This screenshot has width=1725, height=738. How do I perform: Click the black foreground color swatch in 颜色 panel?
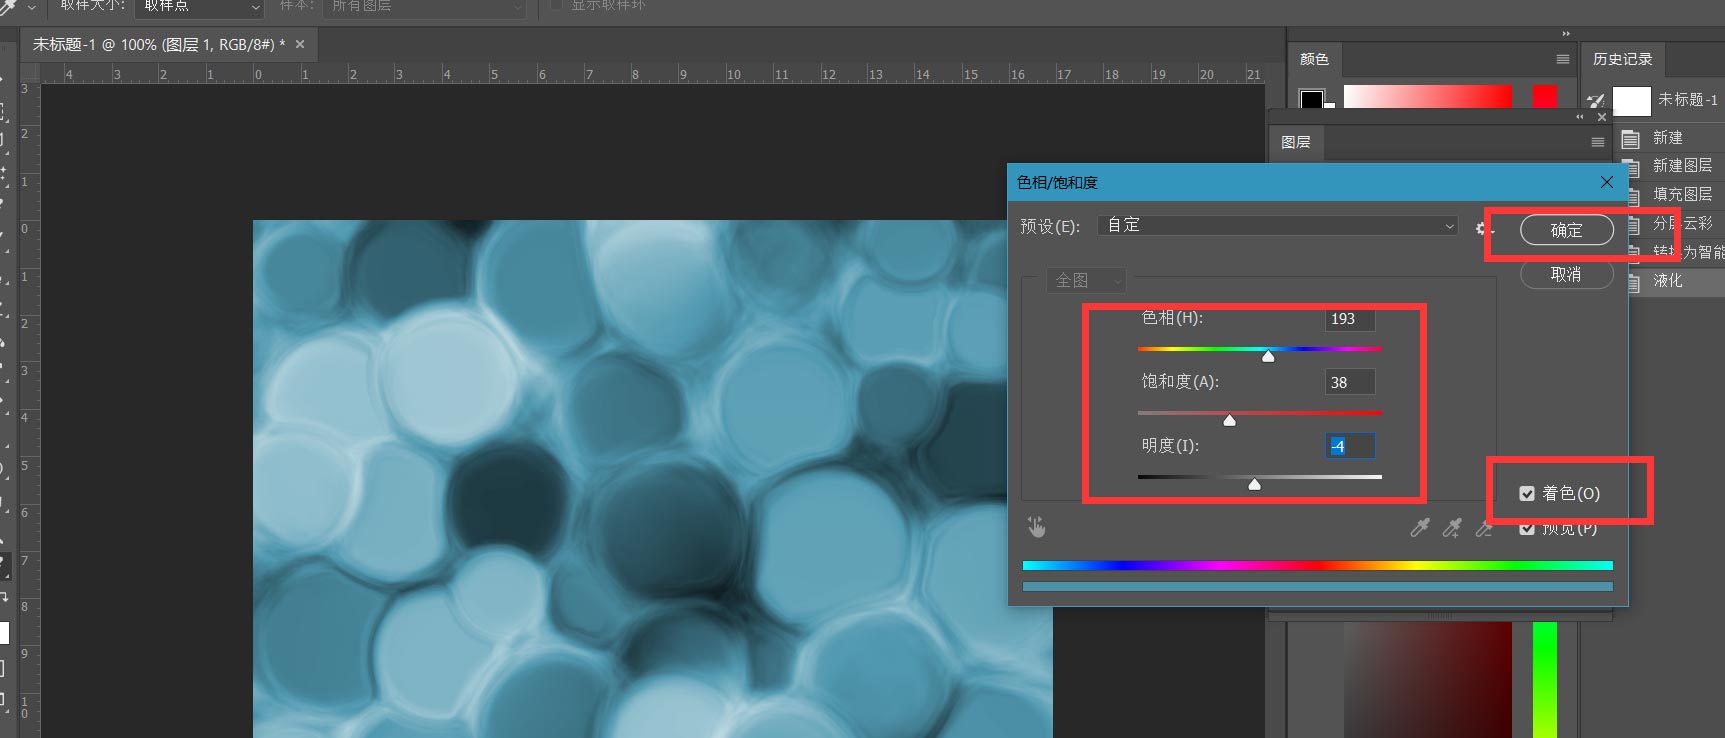(x=1311, y=98)
